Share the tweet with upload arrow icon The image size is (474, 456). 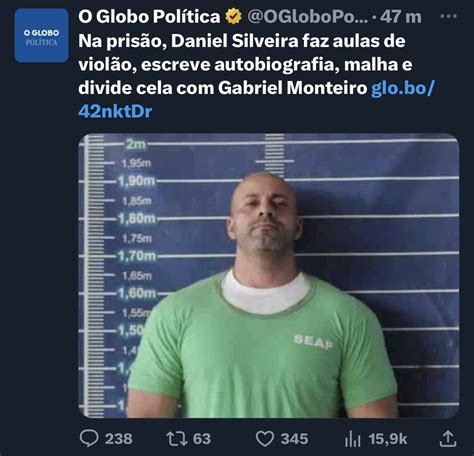[x=447, y=438]
